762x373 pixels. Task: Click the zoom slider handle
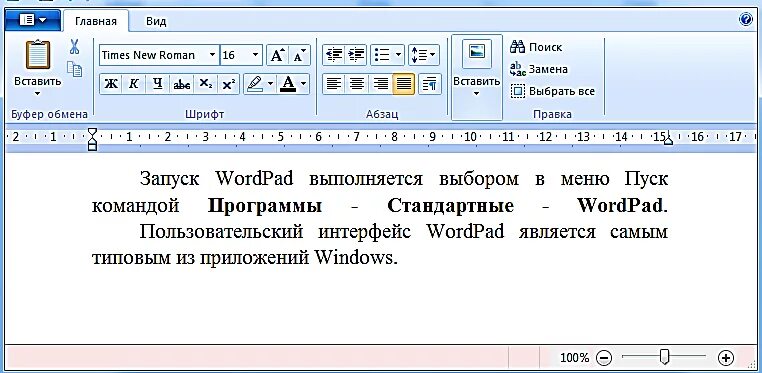[664, 357]
